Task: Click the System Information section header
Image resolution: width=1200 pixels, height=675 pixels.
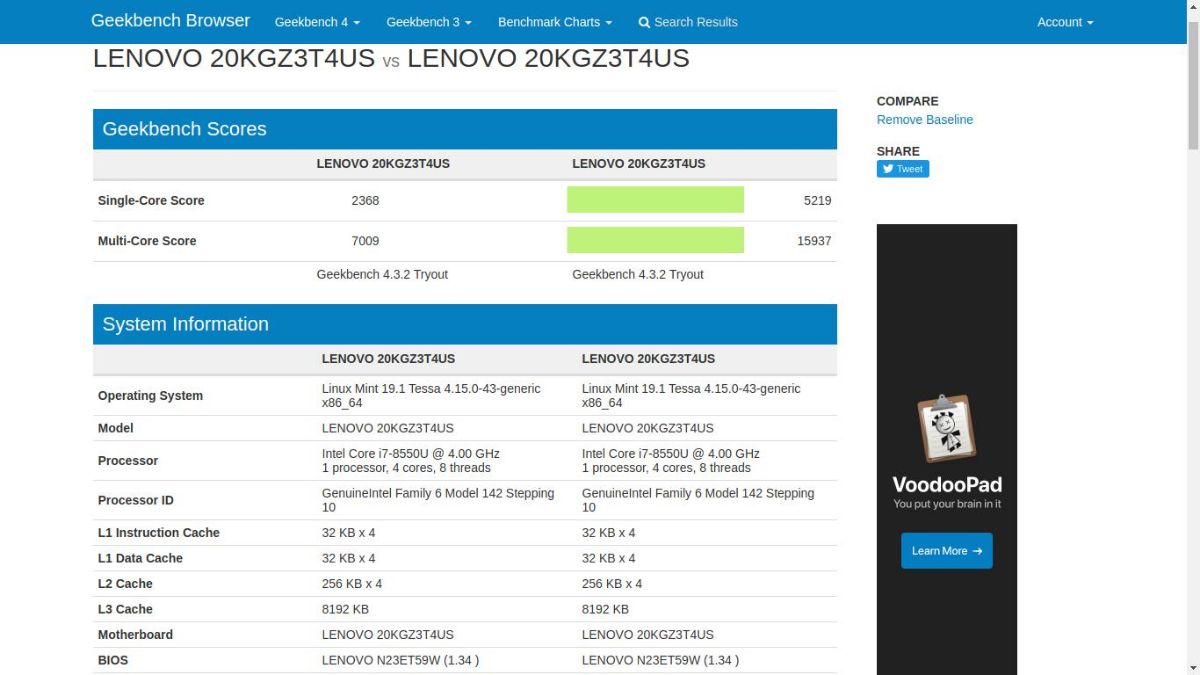Action: tap(185, 324)
